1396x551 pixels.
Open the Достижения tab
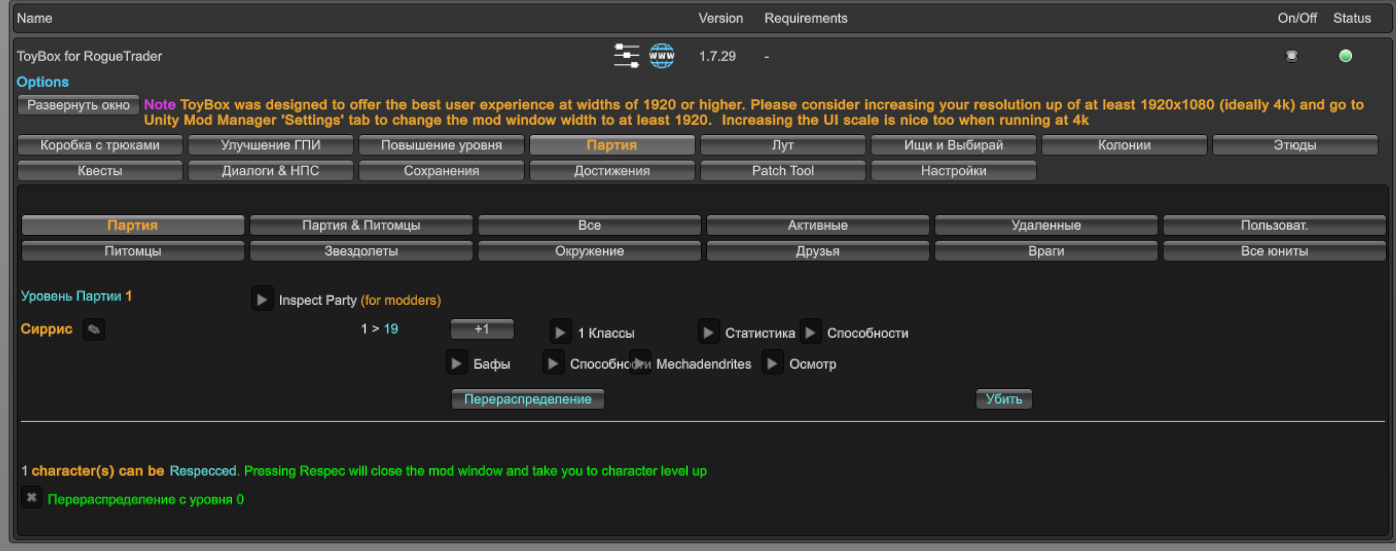[x=612, y=171]
